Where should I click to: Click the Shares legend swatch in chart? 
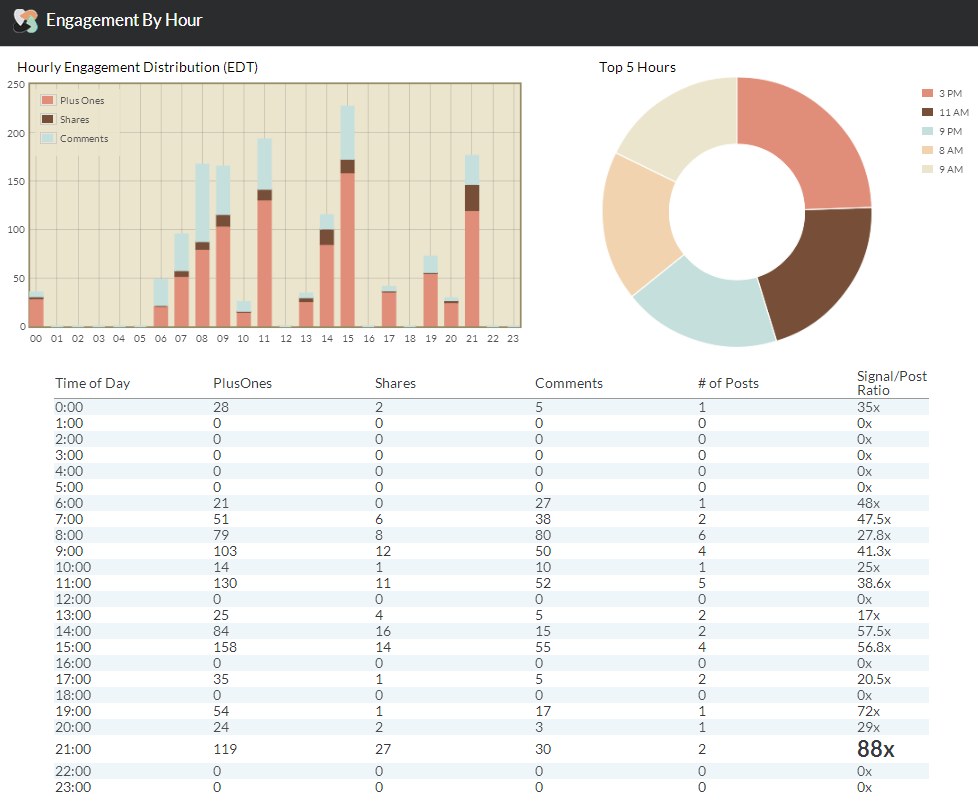coord(47,120)
